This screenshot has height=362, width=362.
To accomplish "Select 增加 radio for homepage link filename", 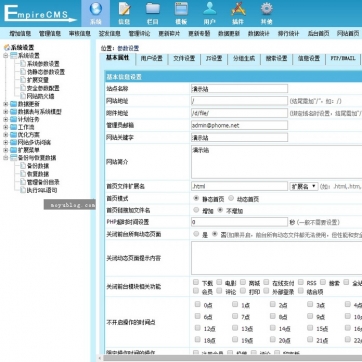I will coord(196,210).
